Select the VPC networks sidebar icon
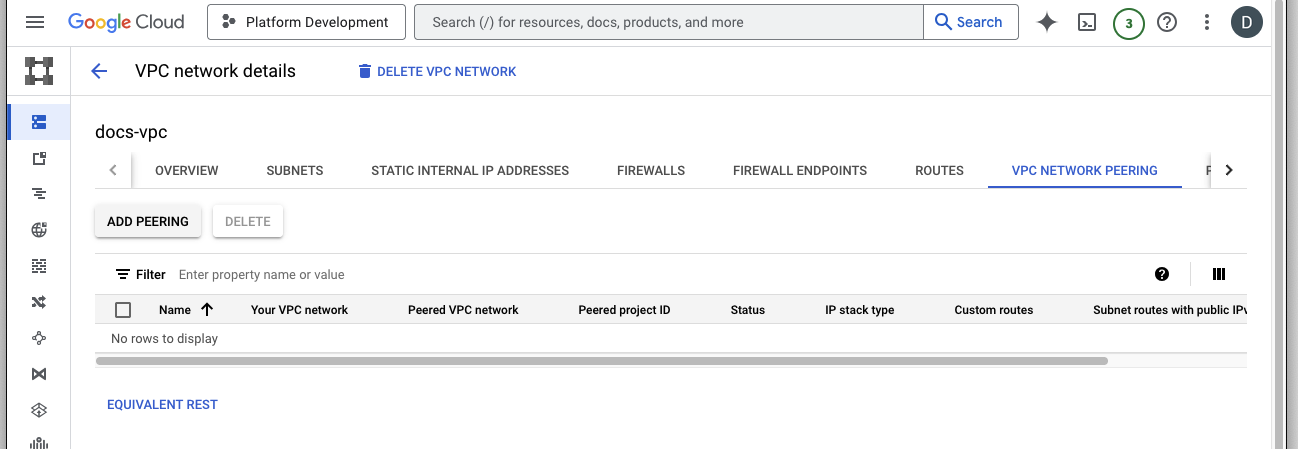 point(39,122)
